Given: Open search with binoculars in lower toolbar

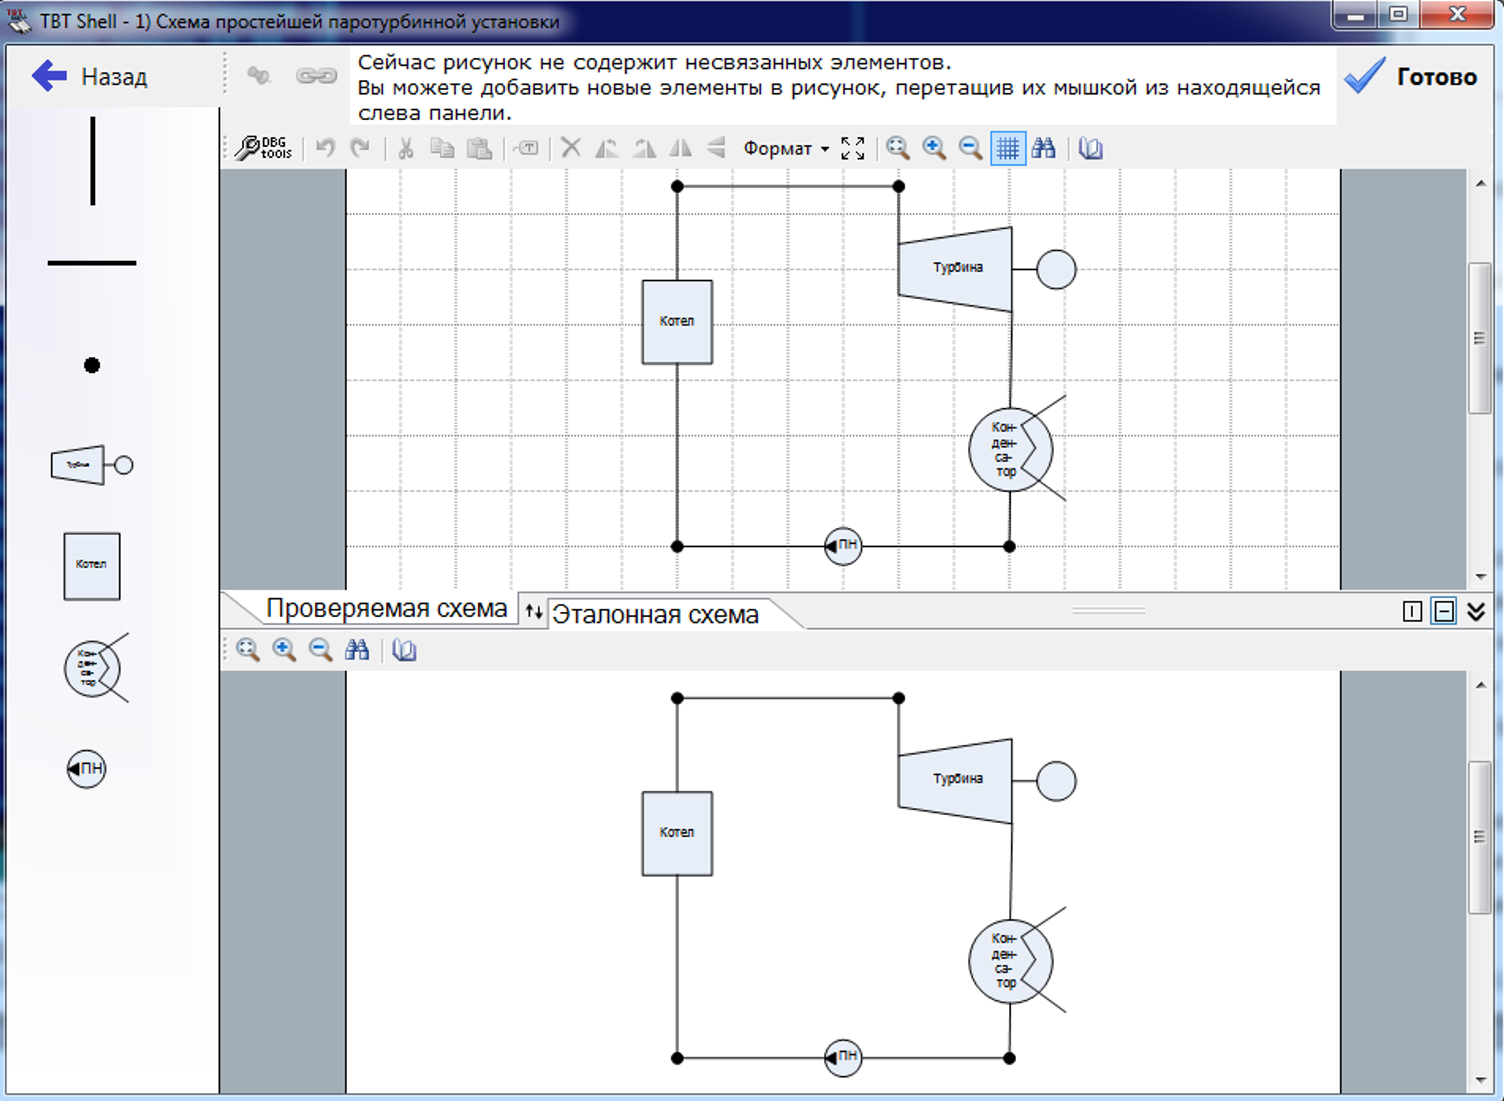Looking at the screenshot, I should click(357, 650).
